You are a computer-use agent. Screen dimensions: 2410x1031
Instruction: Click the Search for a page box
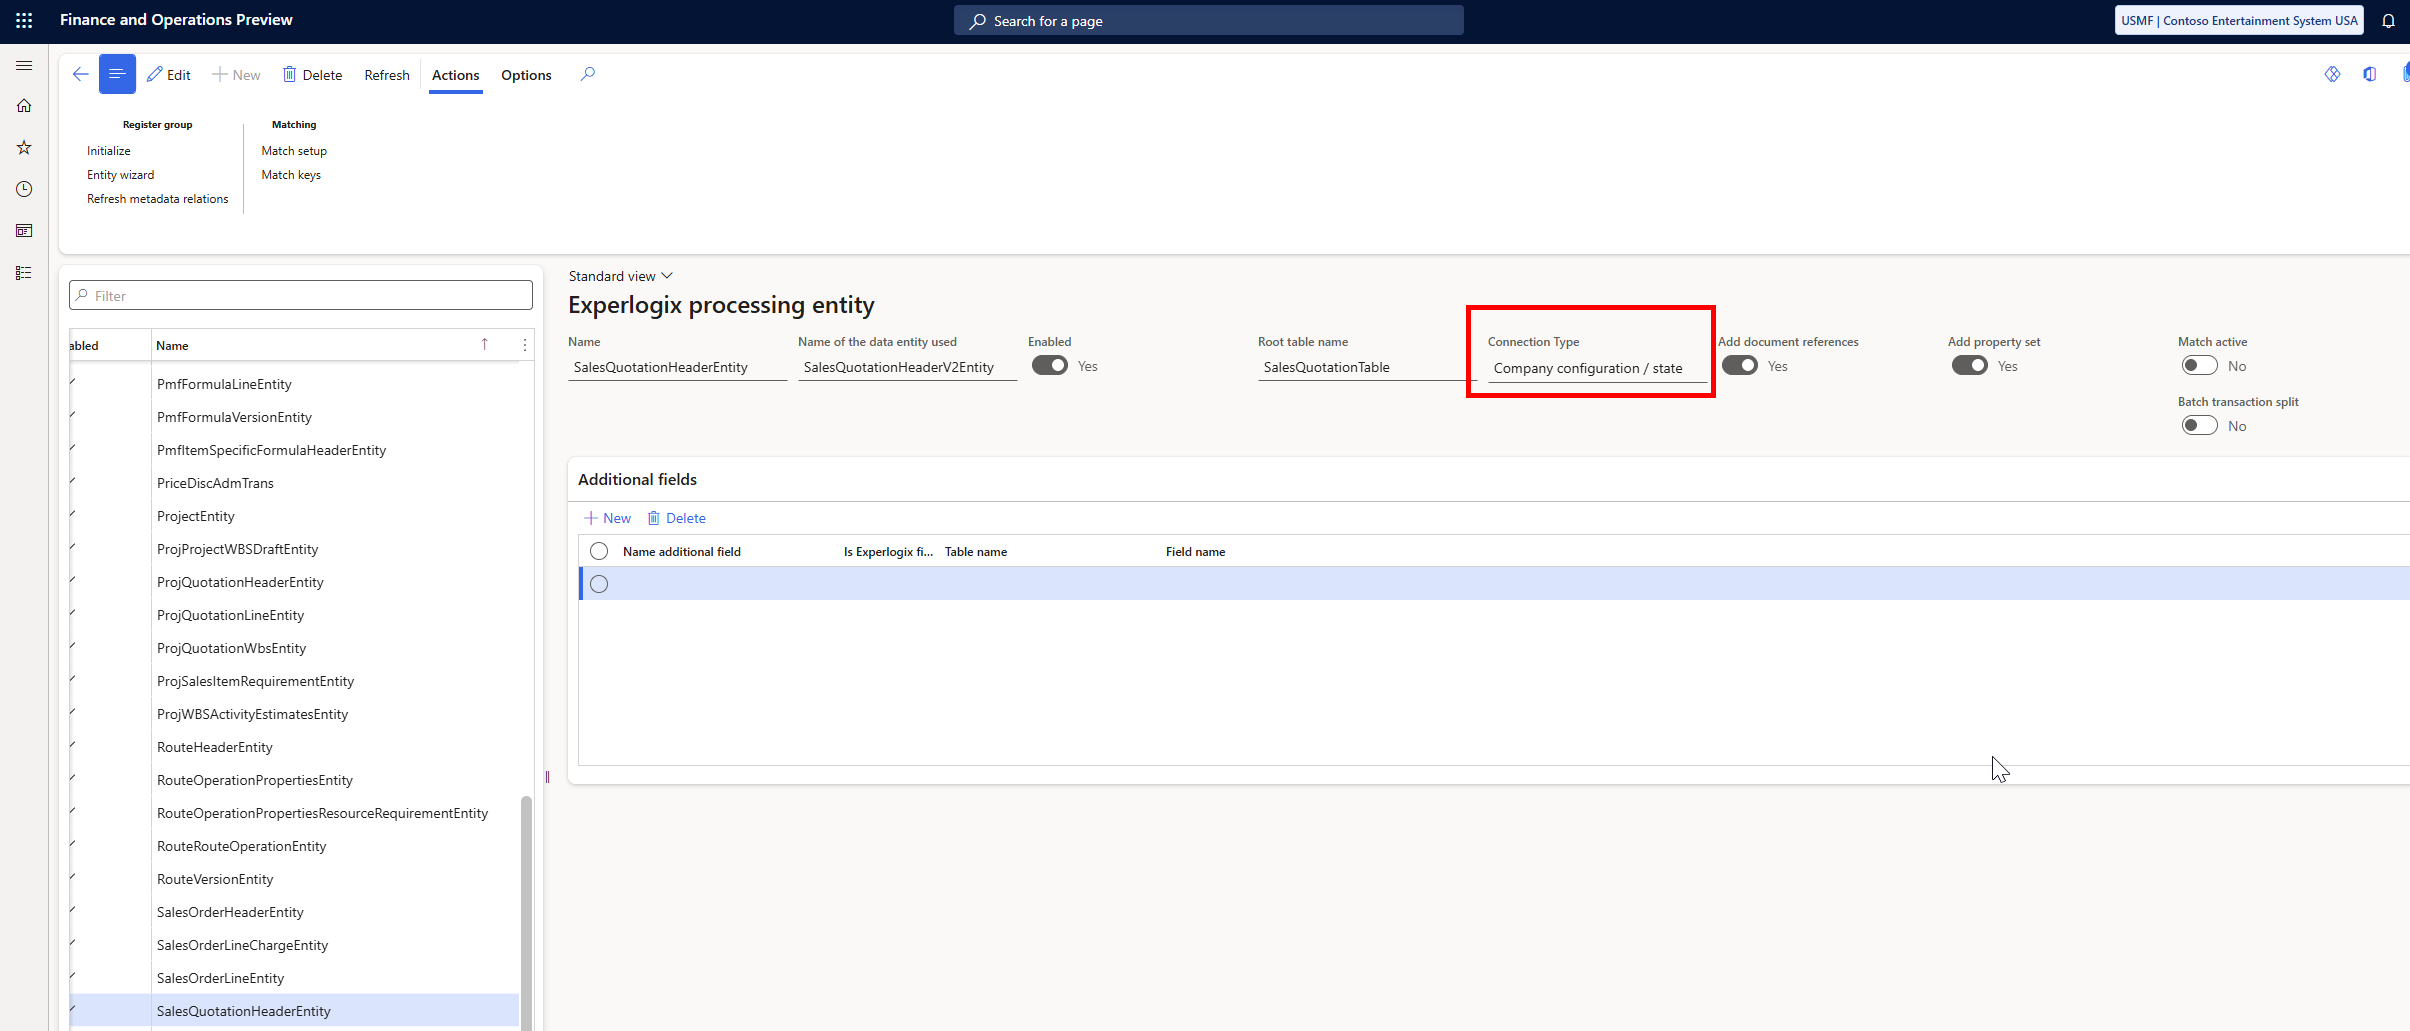click(x=1209, y=21)
